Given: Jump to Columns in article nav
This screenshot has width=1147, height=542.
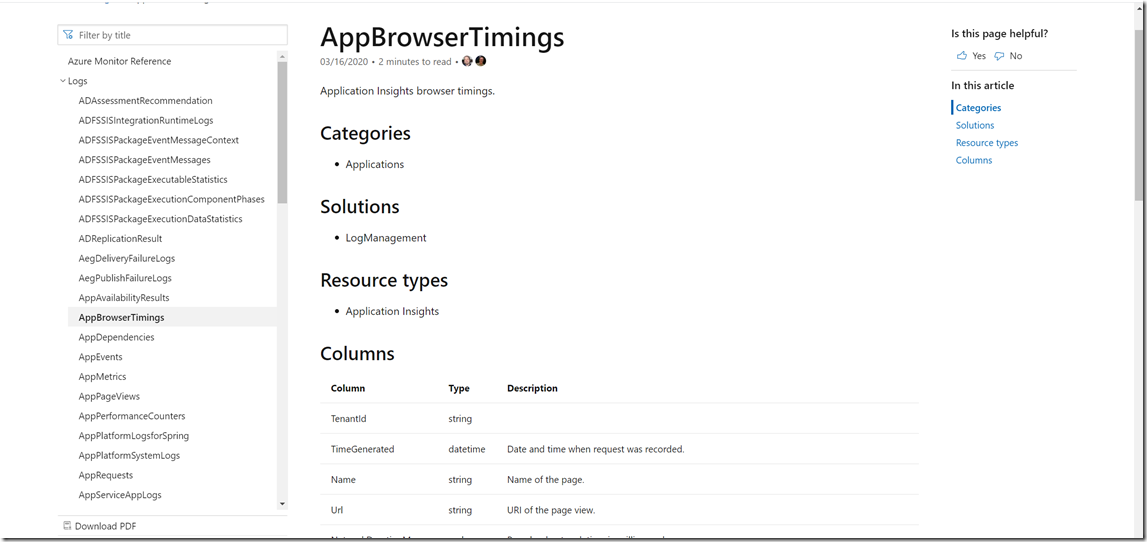Looking at the screenshot, I should click(974, 161).
